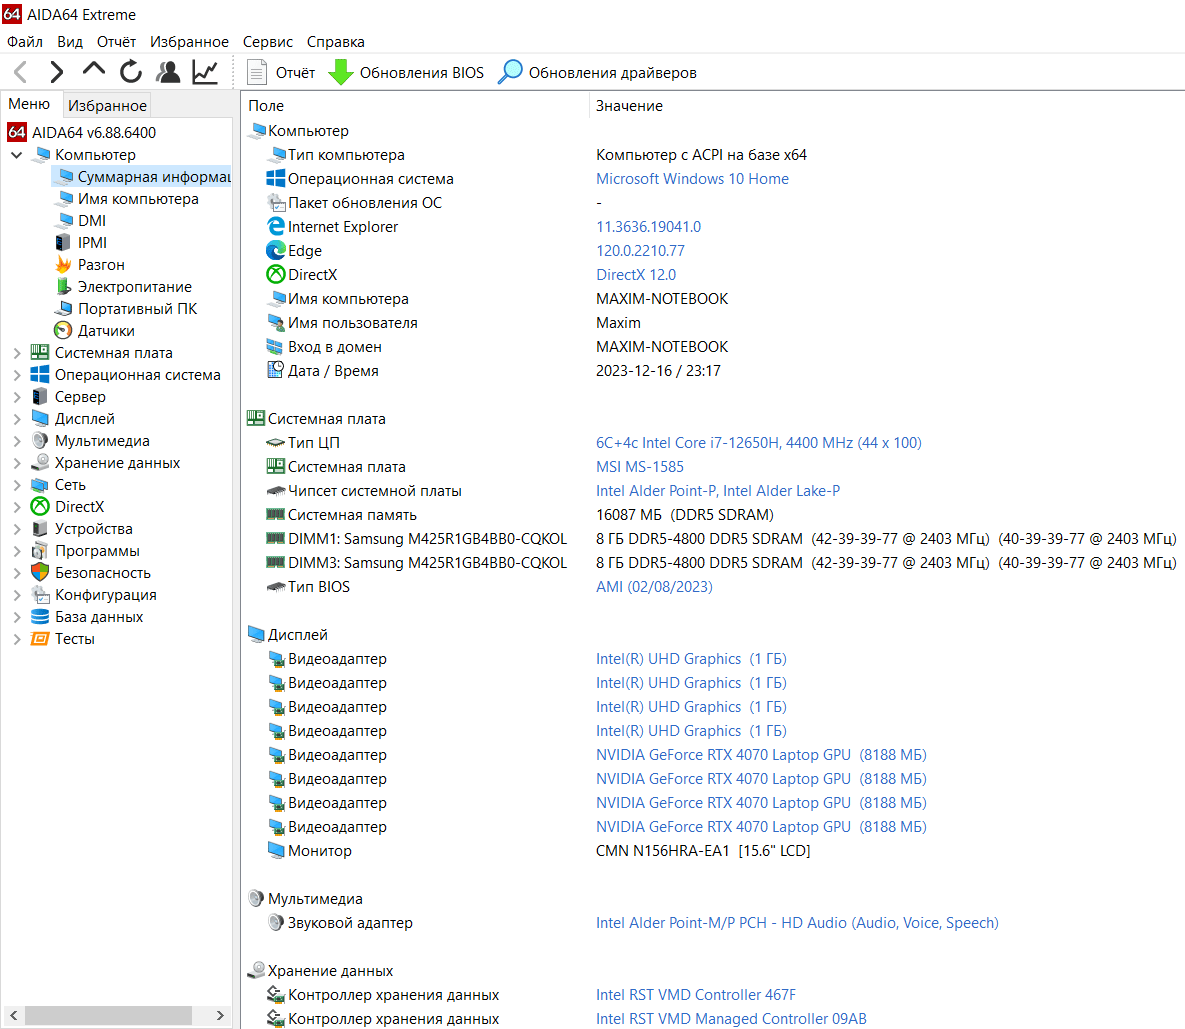
Task: Click sidebar horizontal scrollbar right arrow
Action: [220, 1015]
